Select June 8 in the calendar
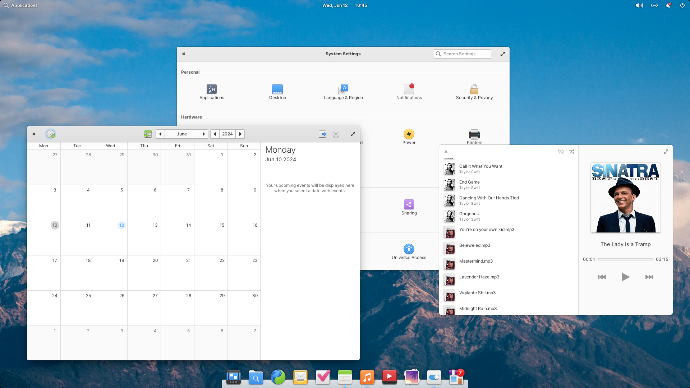 222,190
